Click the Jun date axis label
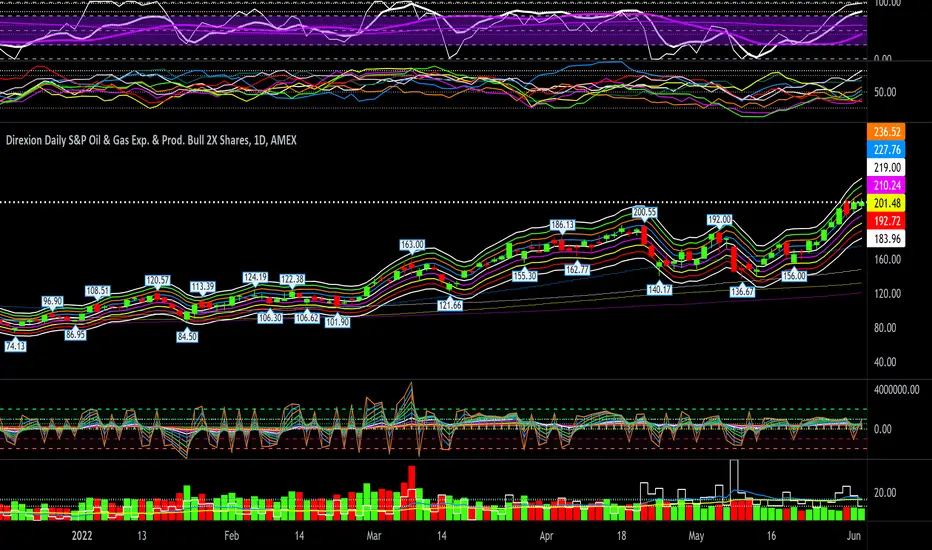932x550 pixels. (854, 536)
